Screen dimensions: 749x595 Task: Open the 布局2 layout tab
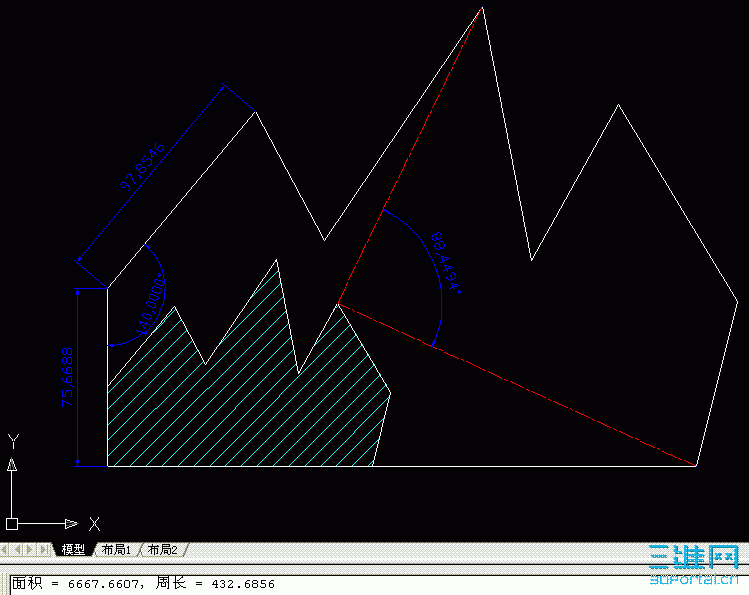162,550
